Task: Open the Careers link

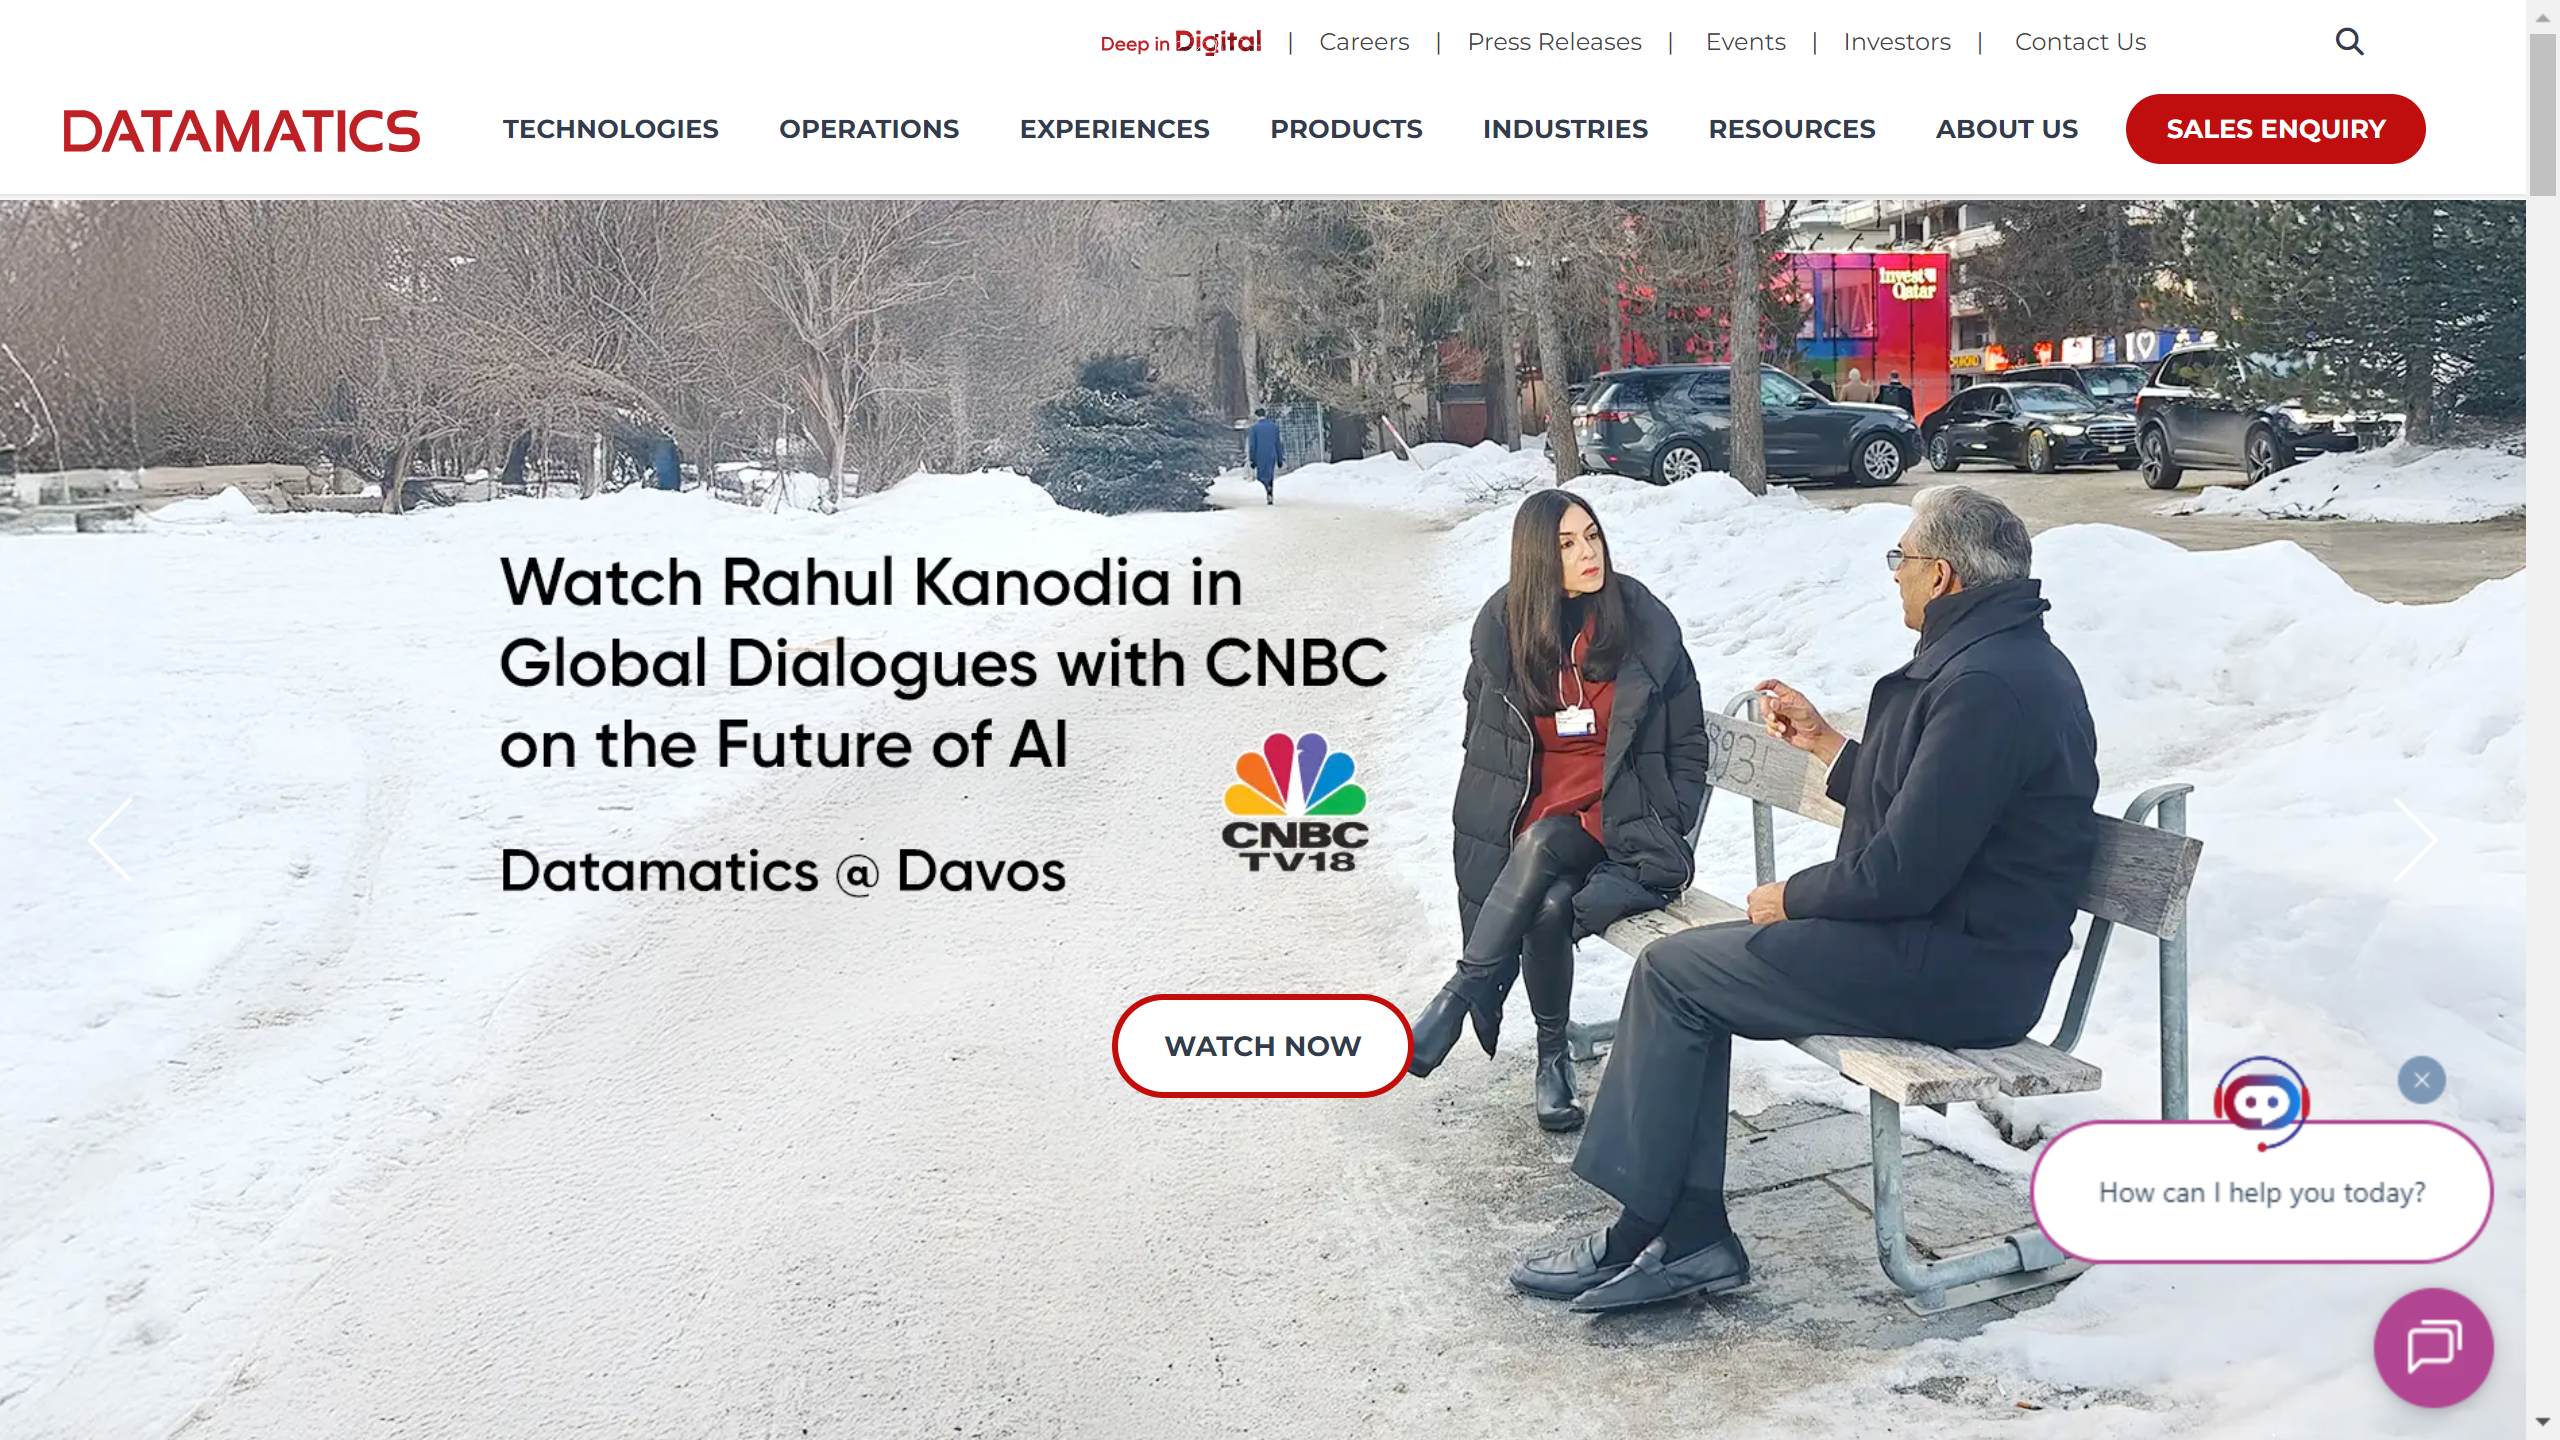Action: [1364, 42]
